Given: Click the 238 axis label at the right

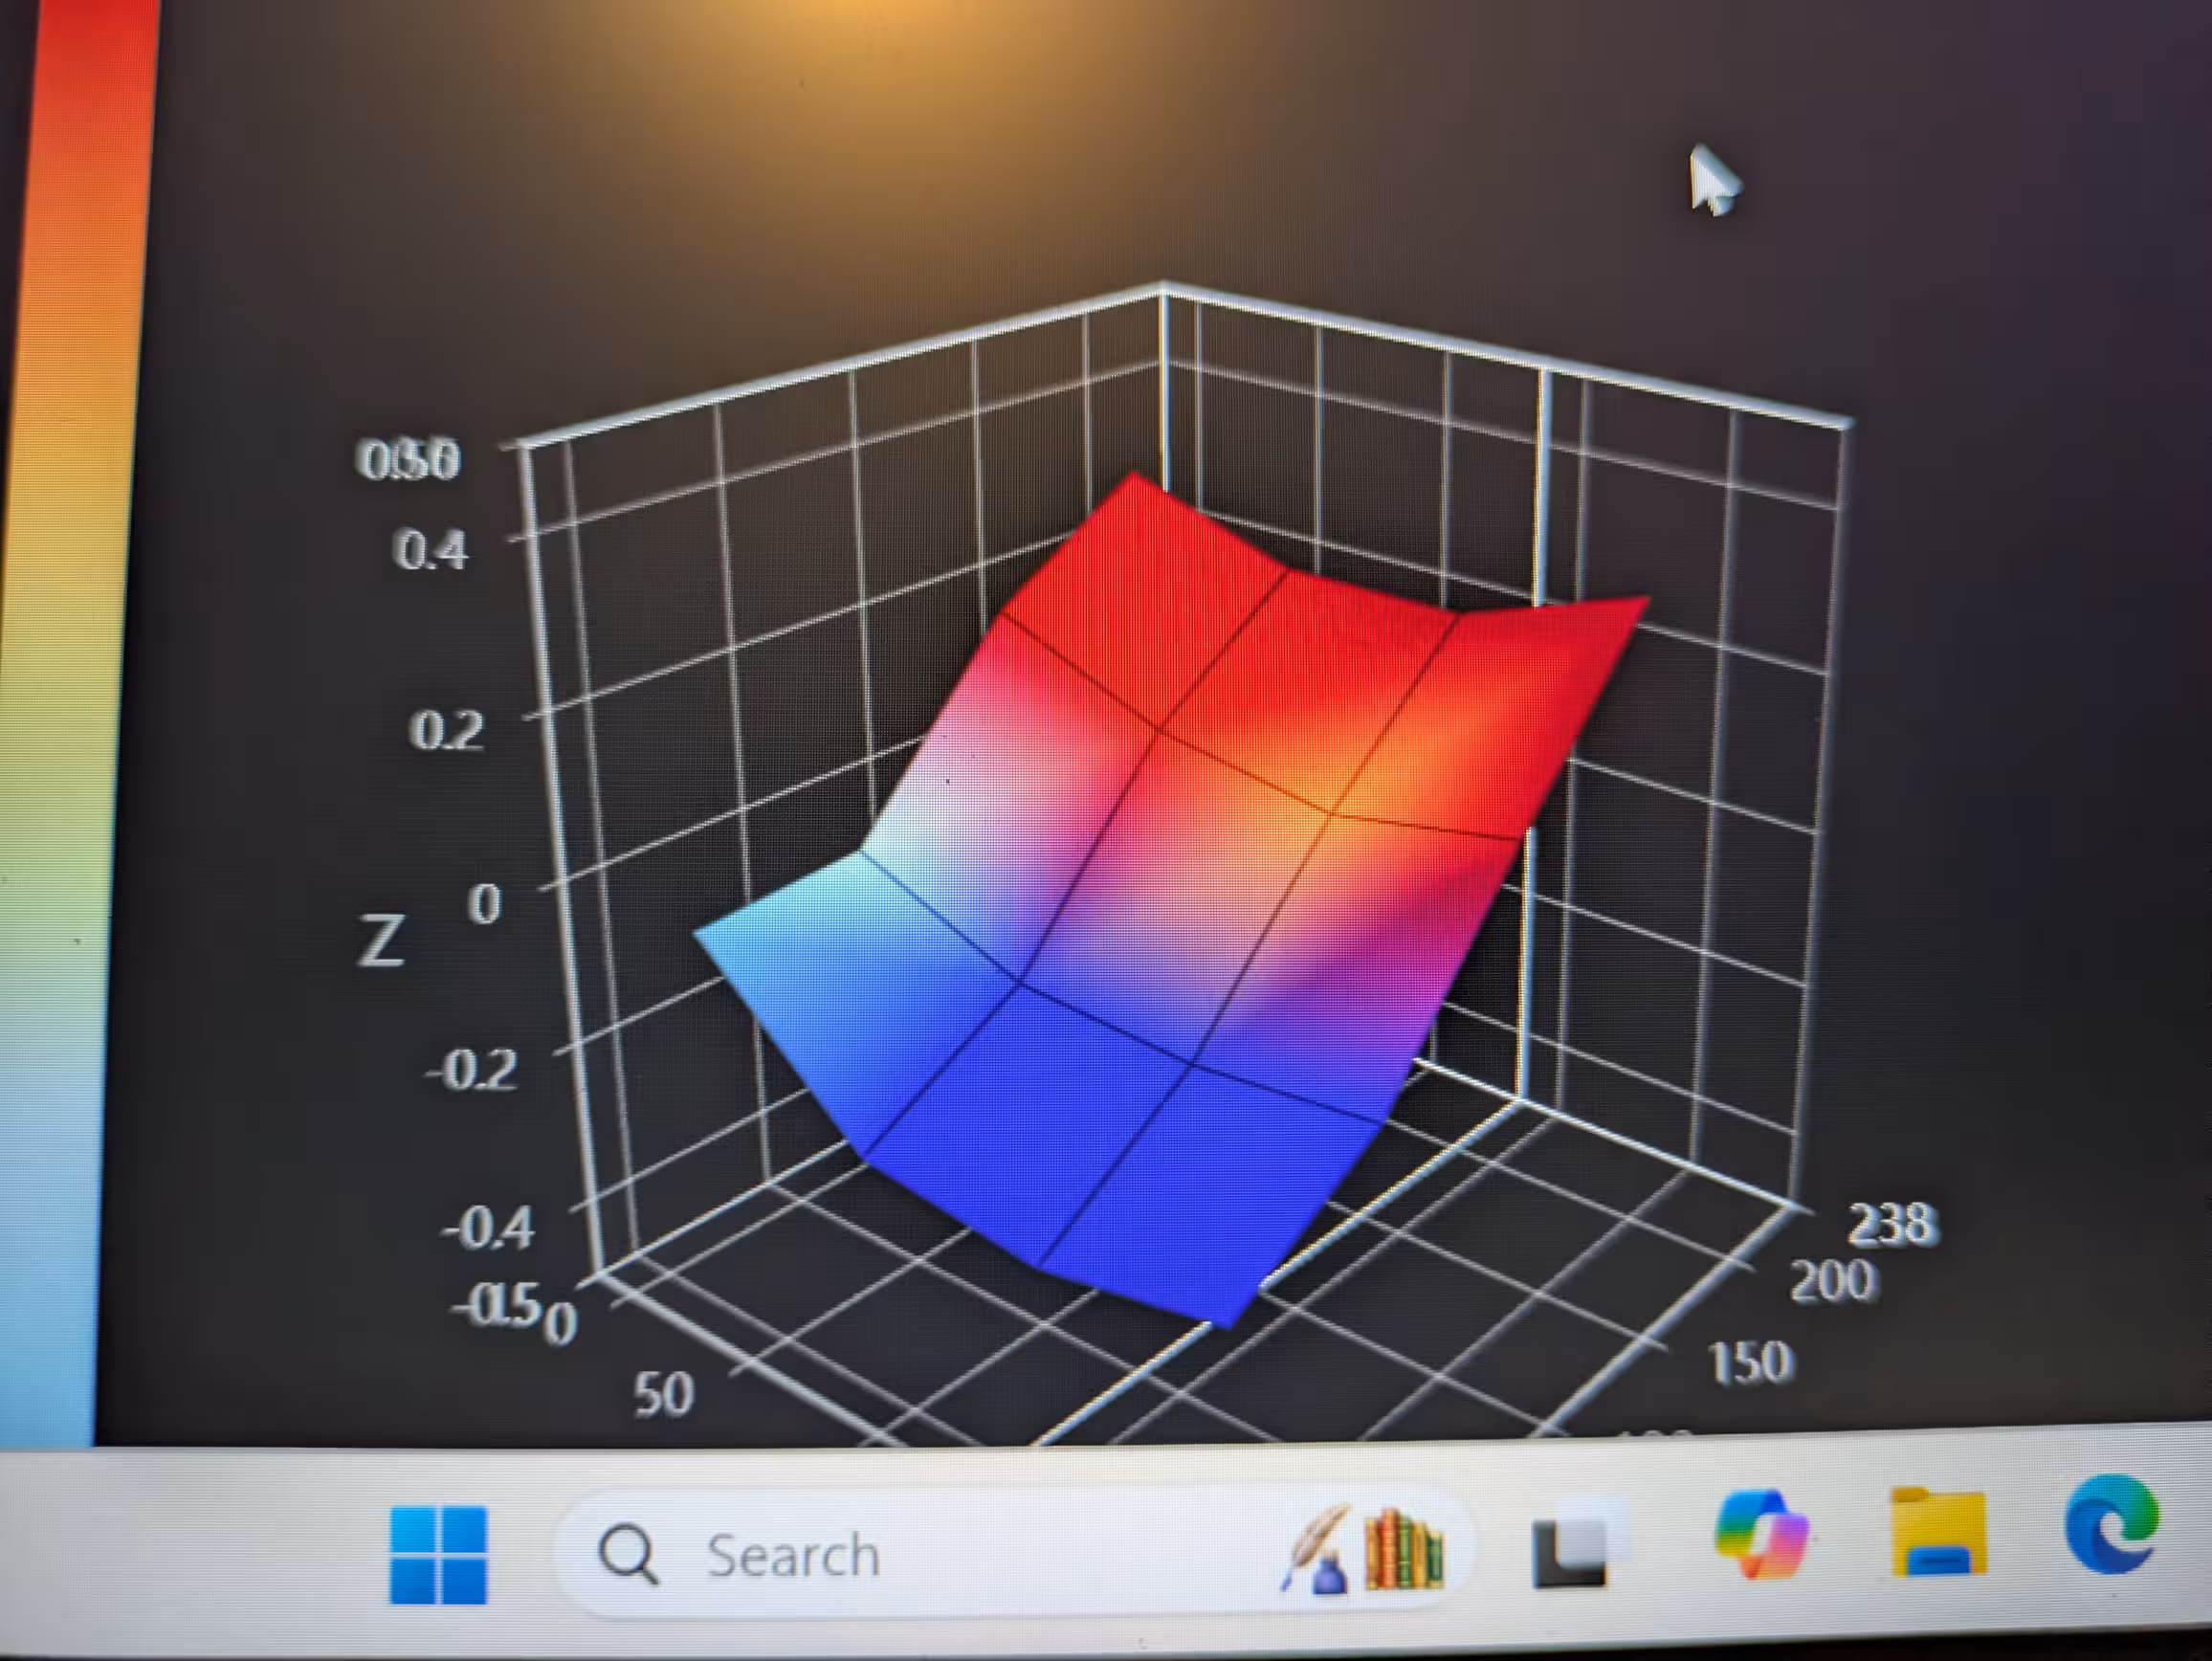Looking at the screenshot, I should click(1892, 1224).
